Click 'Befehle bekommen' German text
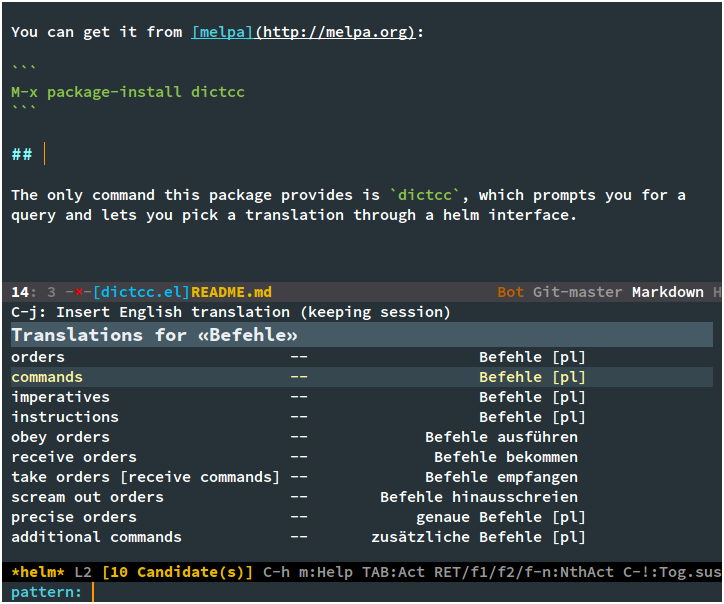Viewport: 724px width, 604px height. [506, 457]
